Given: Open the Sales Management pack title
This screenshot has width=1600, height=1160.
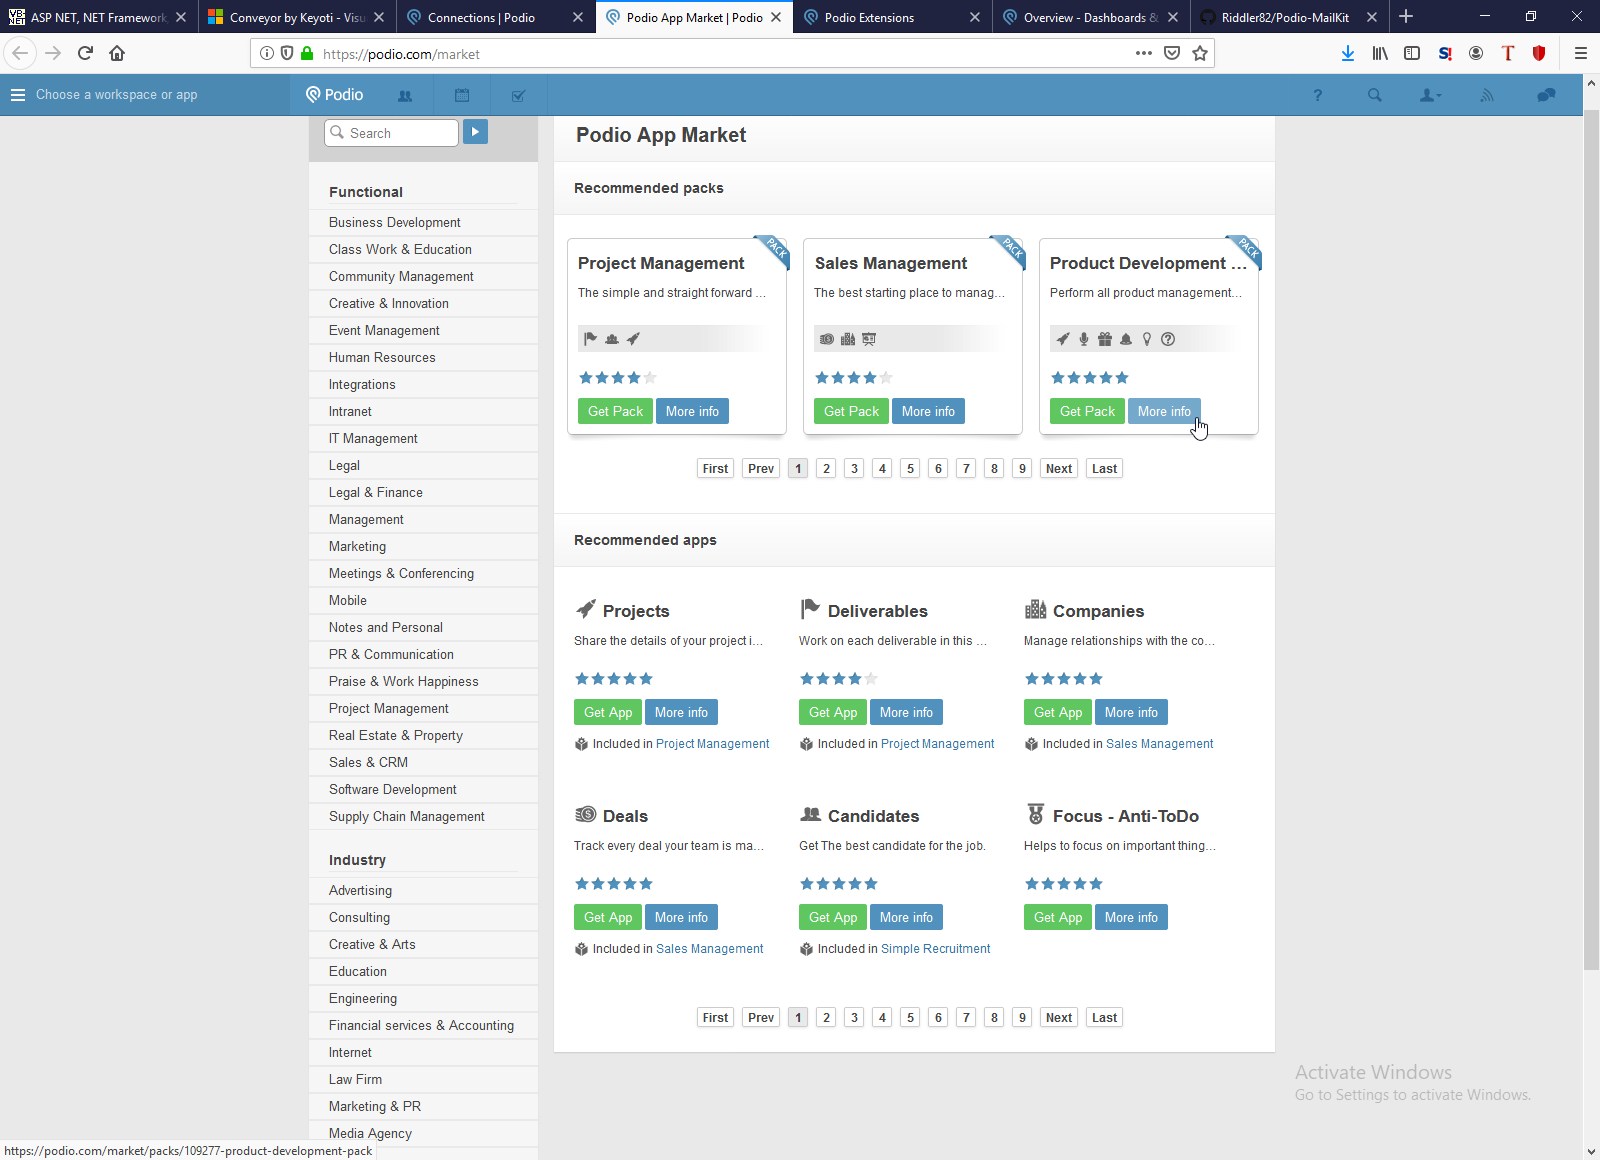Looking at the screenshot, I should click(891, 263).
